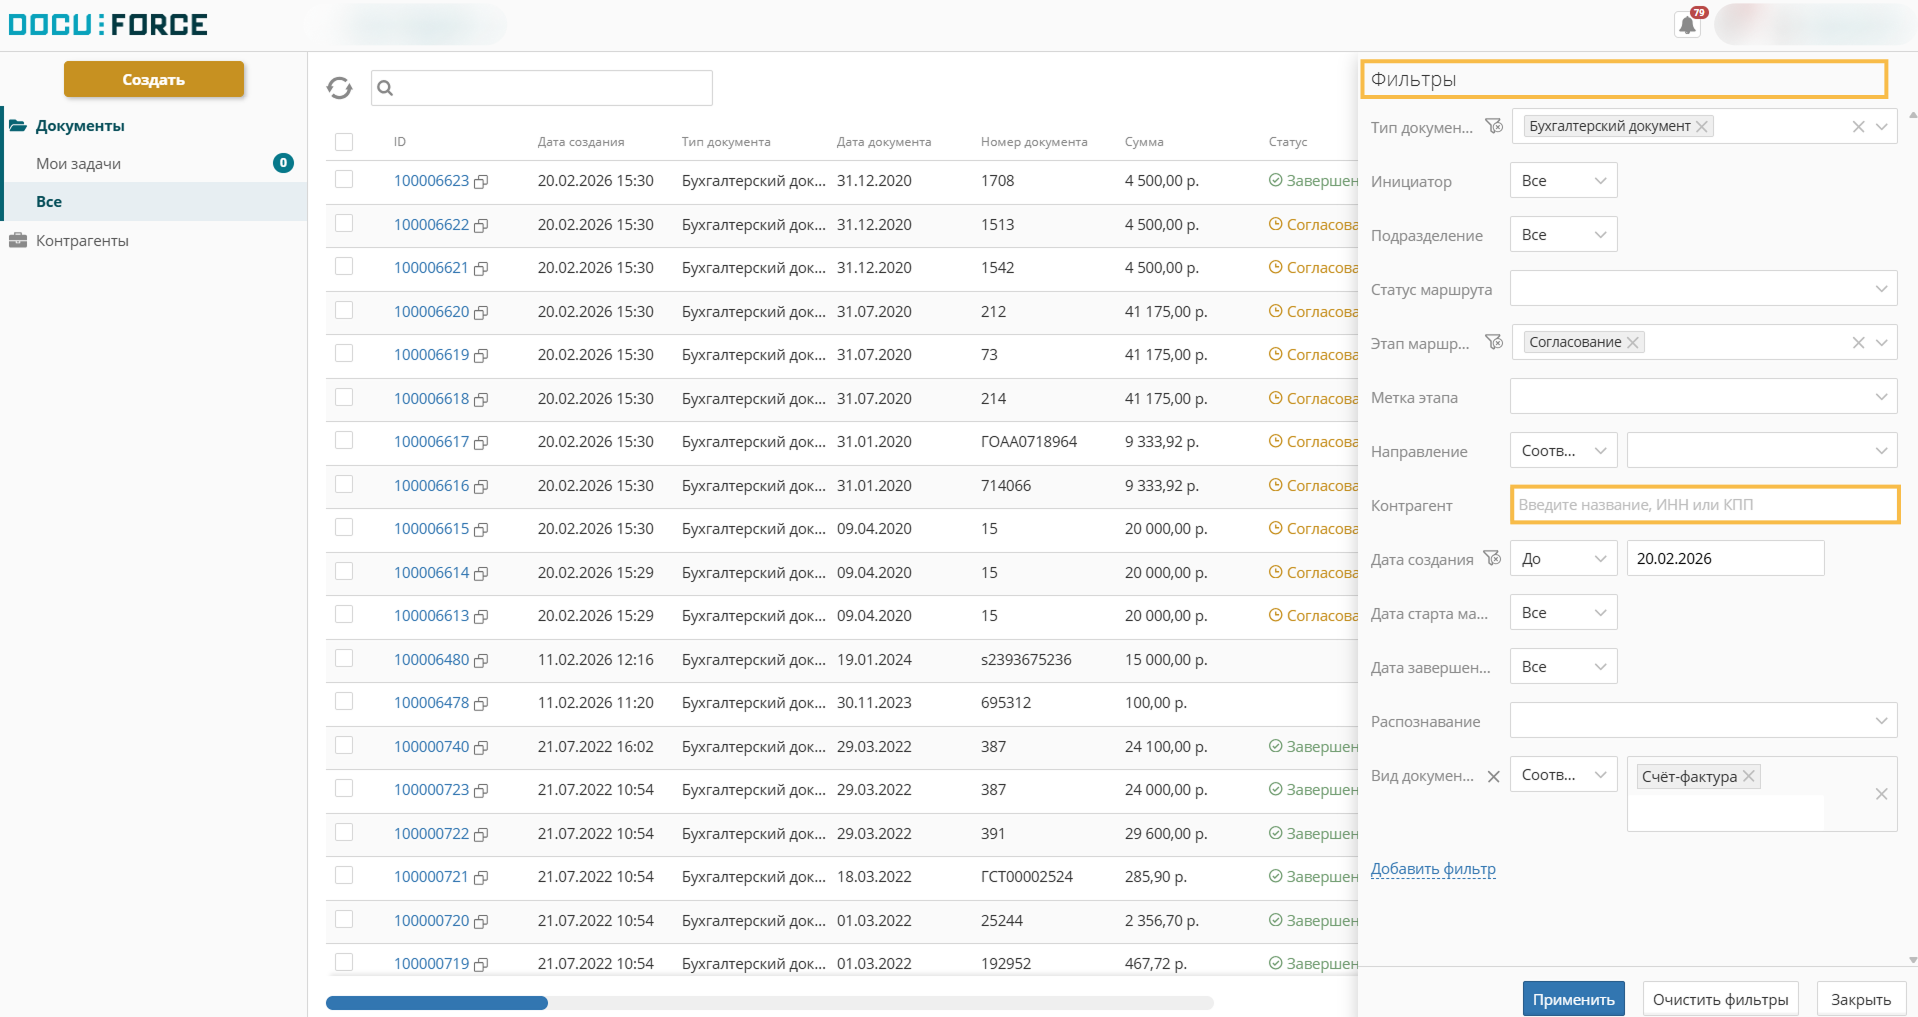Screen dimensions: 1918x1017
Task: Click the open-in-new-window icon for document 100006623
Action: pyautogui.click(x=481, y=182)
